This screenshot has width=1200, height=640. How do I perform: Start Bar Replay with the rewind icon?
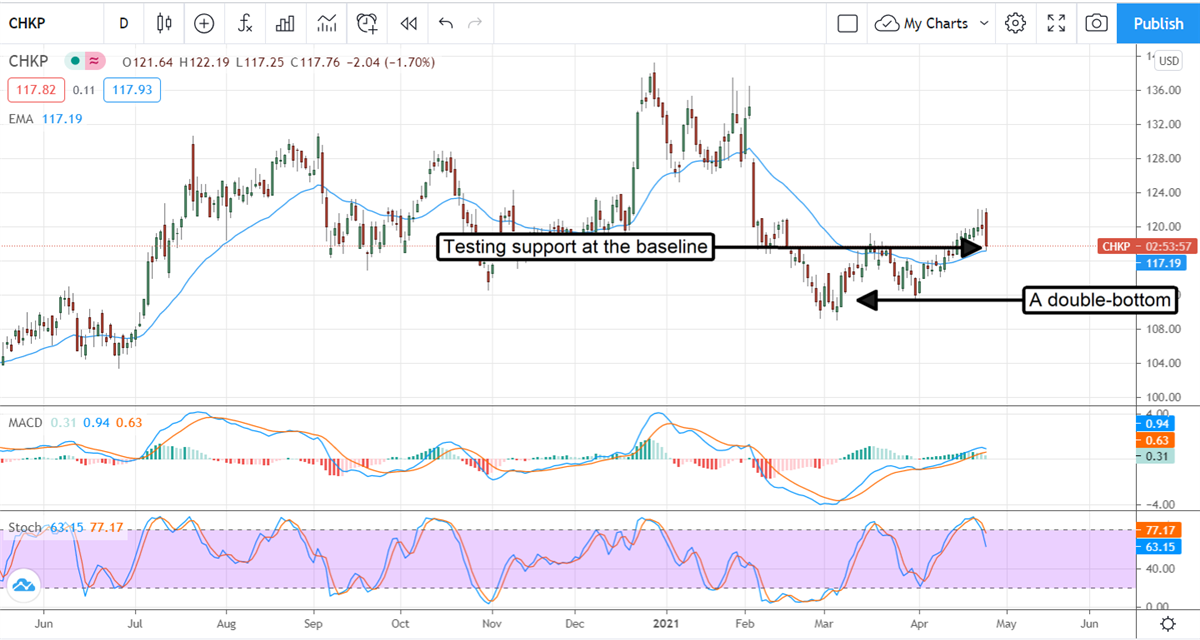407,23
